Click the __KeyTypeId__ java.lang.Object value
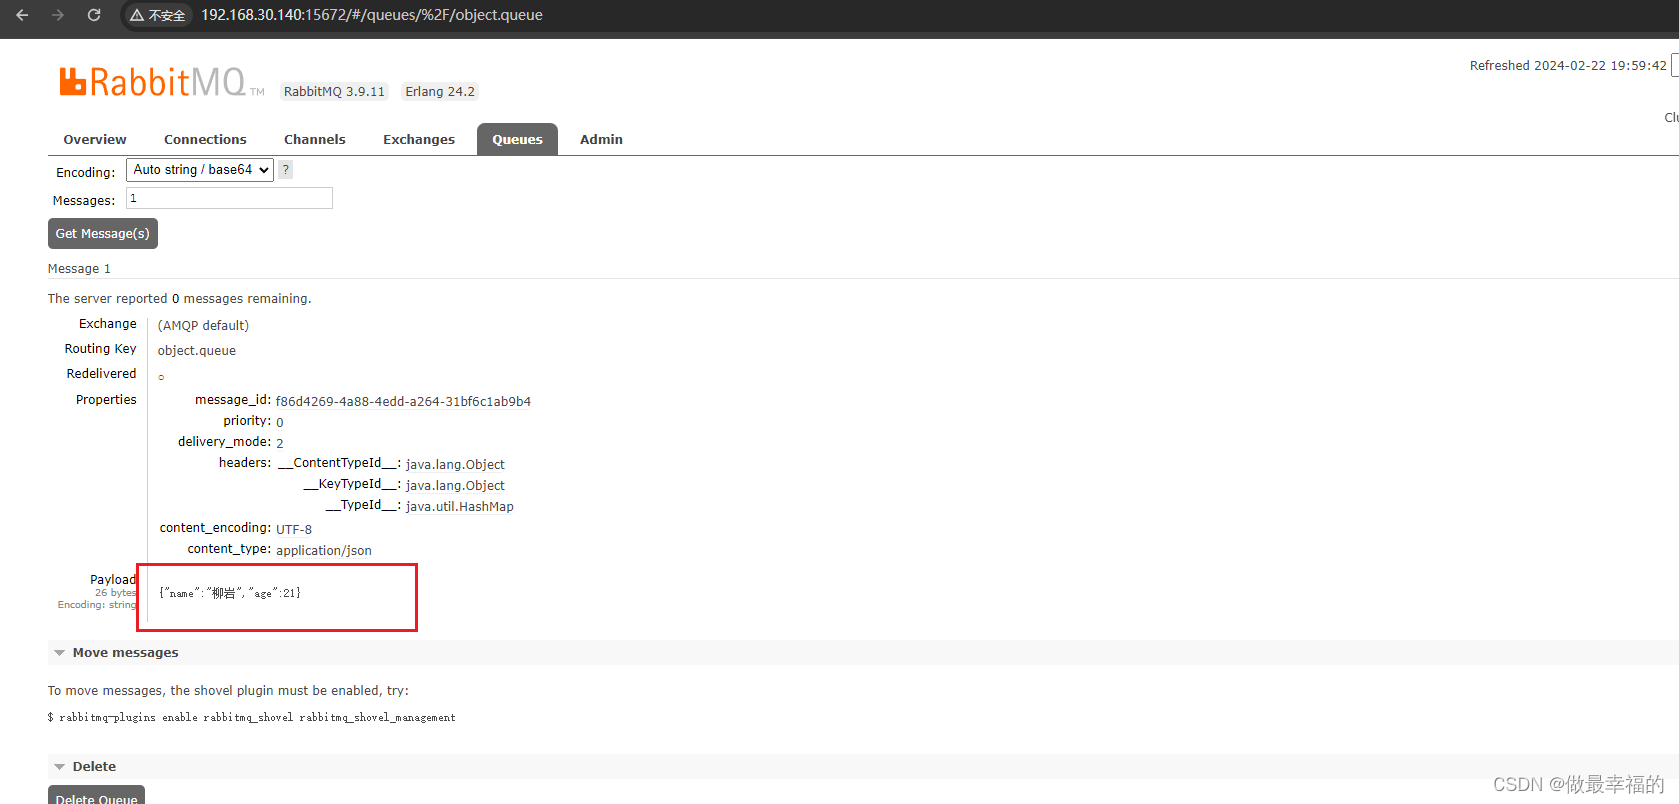 455,486
